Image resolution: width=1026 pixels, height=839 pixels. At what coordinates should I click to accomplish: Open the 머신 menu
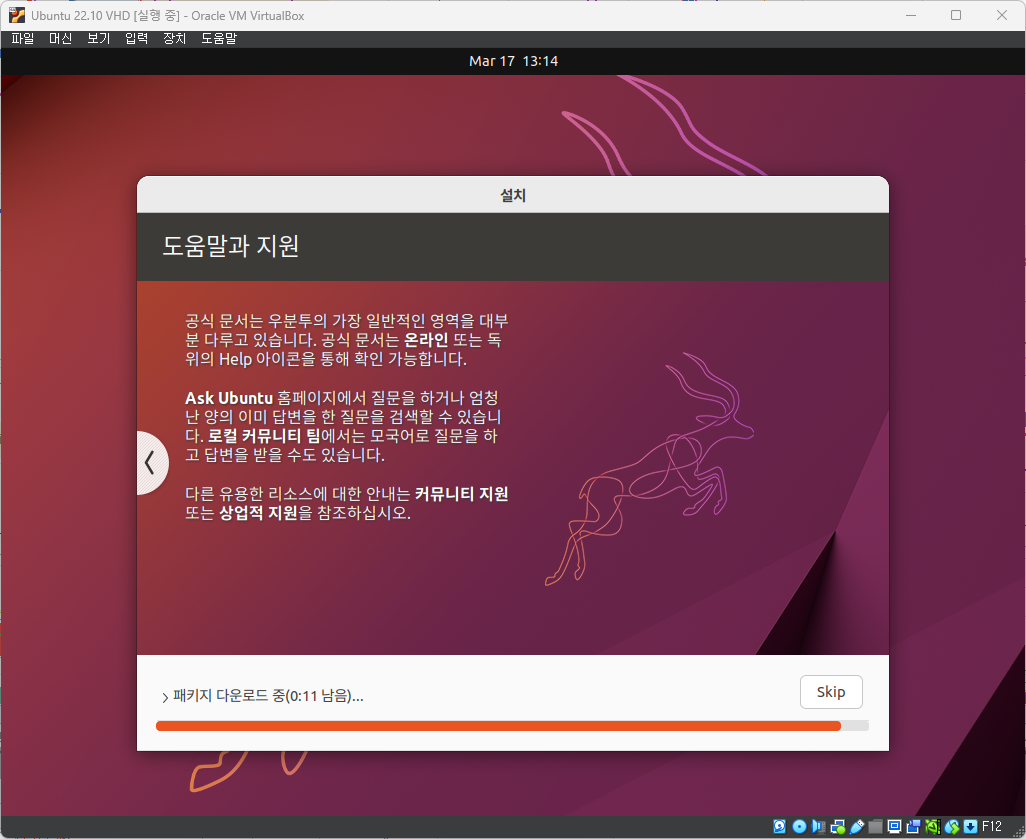(x=59, y=38)
